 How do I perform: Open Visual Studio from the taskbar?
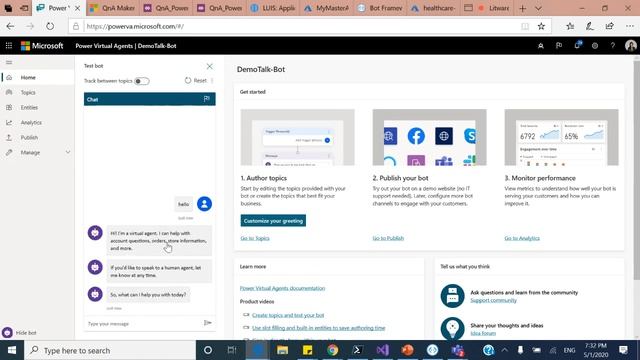[382, 350]
